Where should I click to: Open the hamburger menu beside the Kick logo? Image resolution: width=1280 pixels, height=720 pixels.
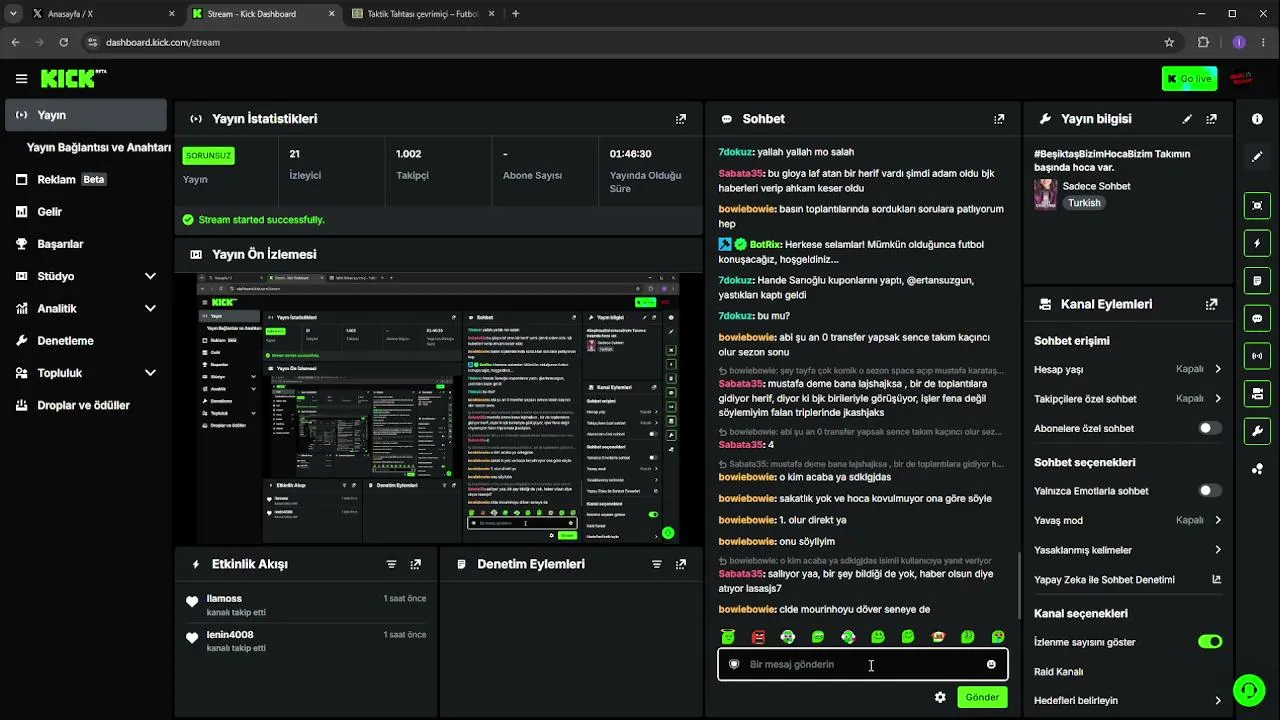[x=21, y=79]
